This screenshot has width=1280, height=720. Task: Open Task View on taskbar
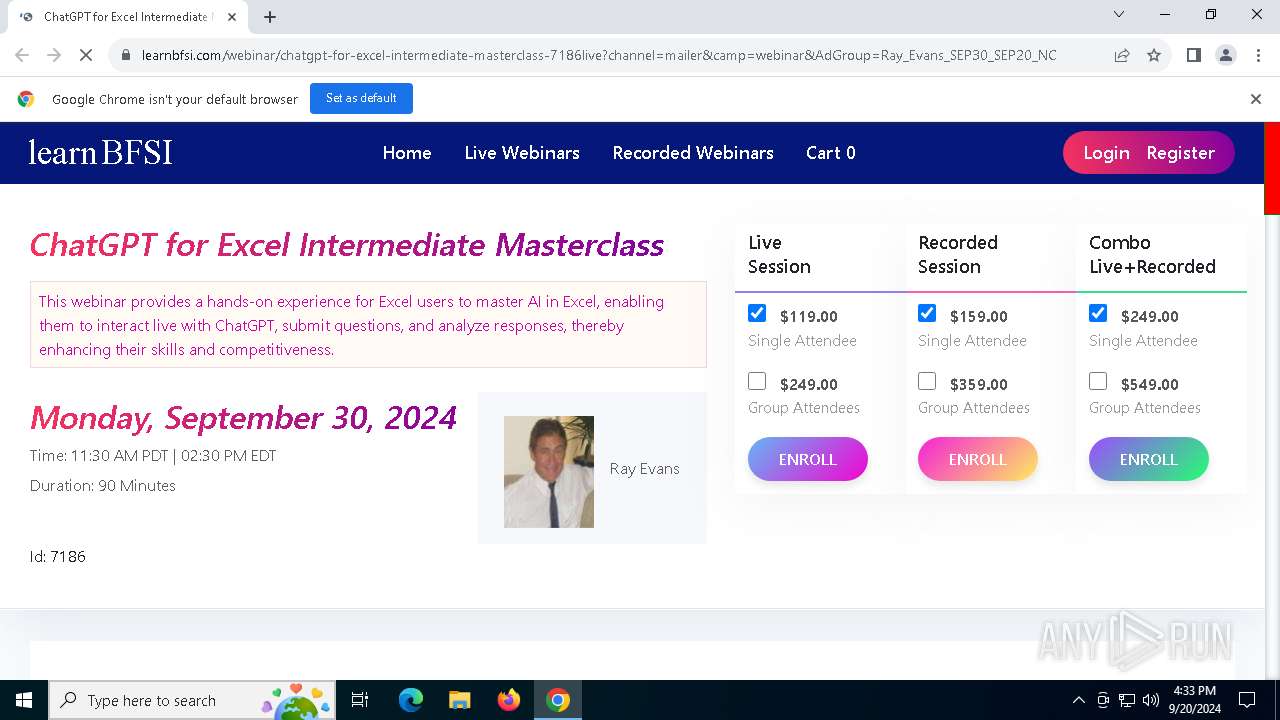[x=360, y=700]
